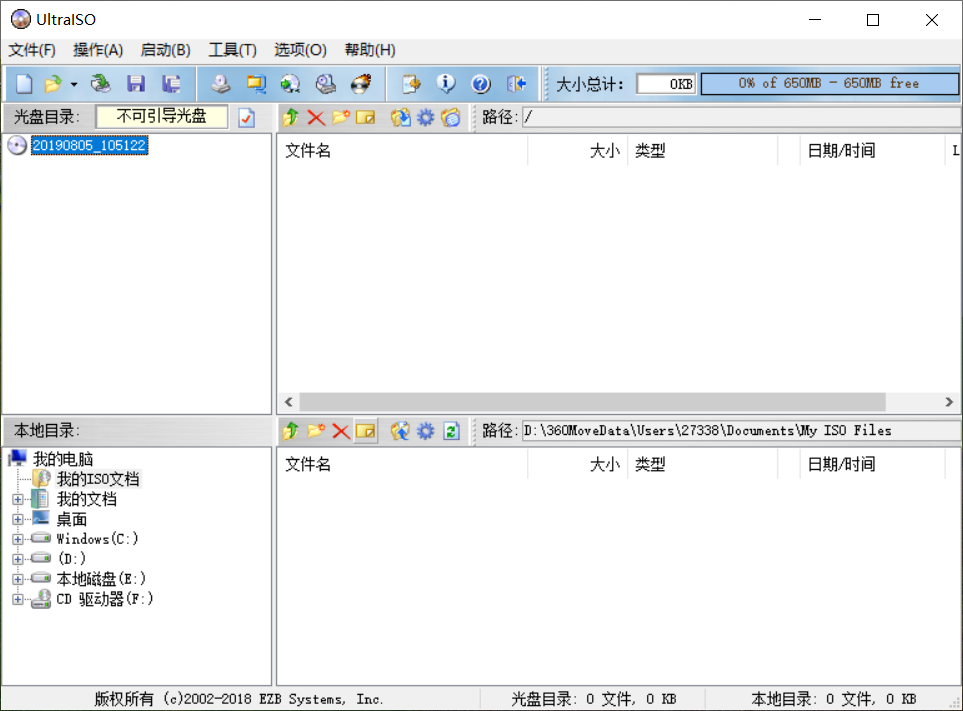This screenshot has width=963, height=711.
Task: Click the Save As multi-floppy icon
Action: 171,84
